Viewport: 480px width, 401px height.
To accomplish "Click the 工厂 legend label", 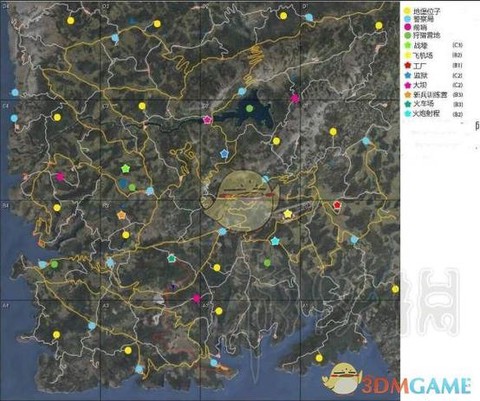I will point(419,66).
